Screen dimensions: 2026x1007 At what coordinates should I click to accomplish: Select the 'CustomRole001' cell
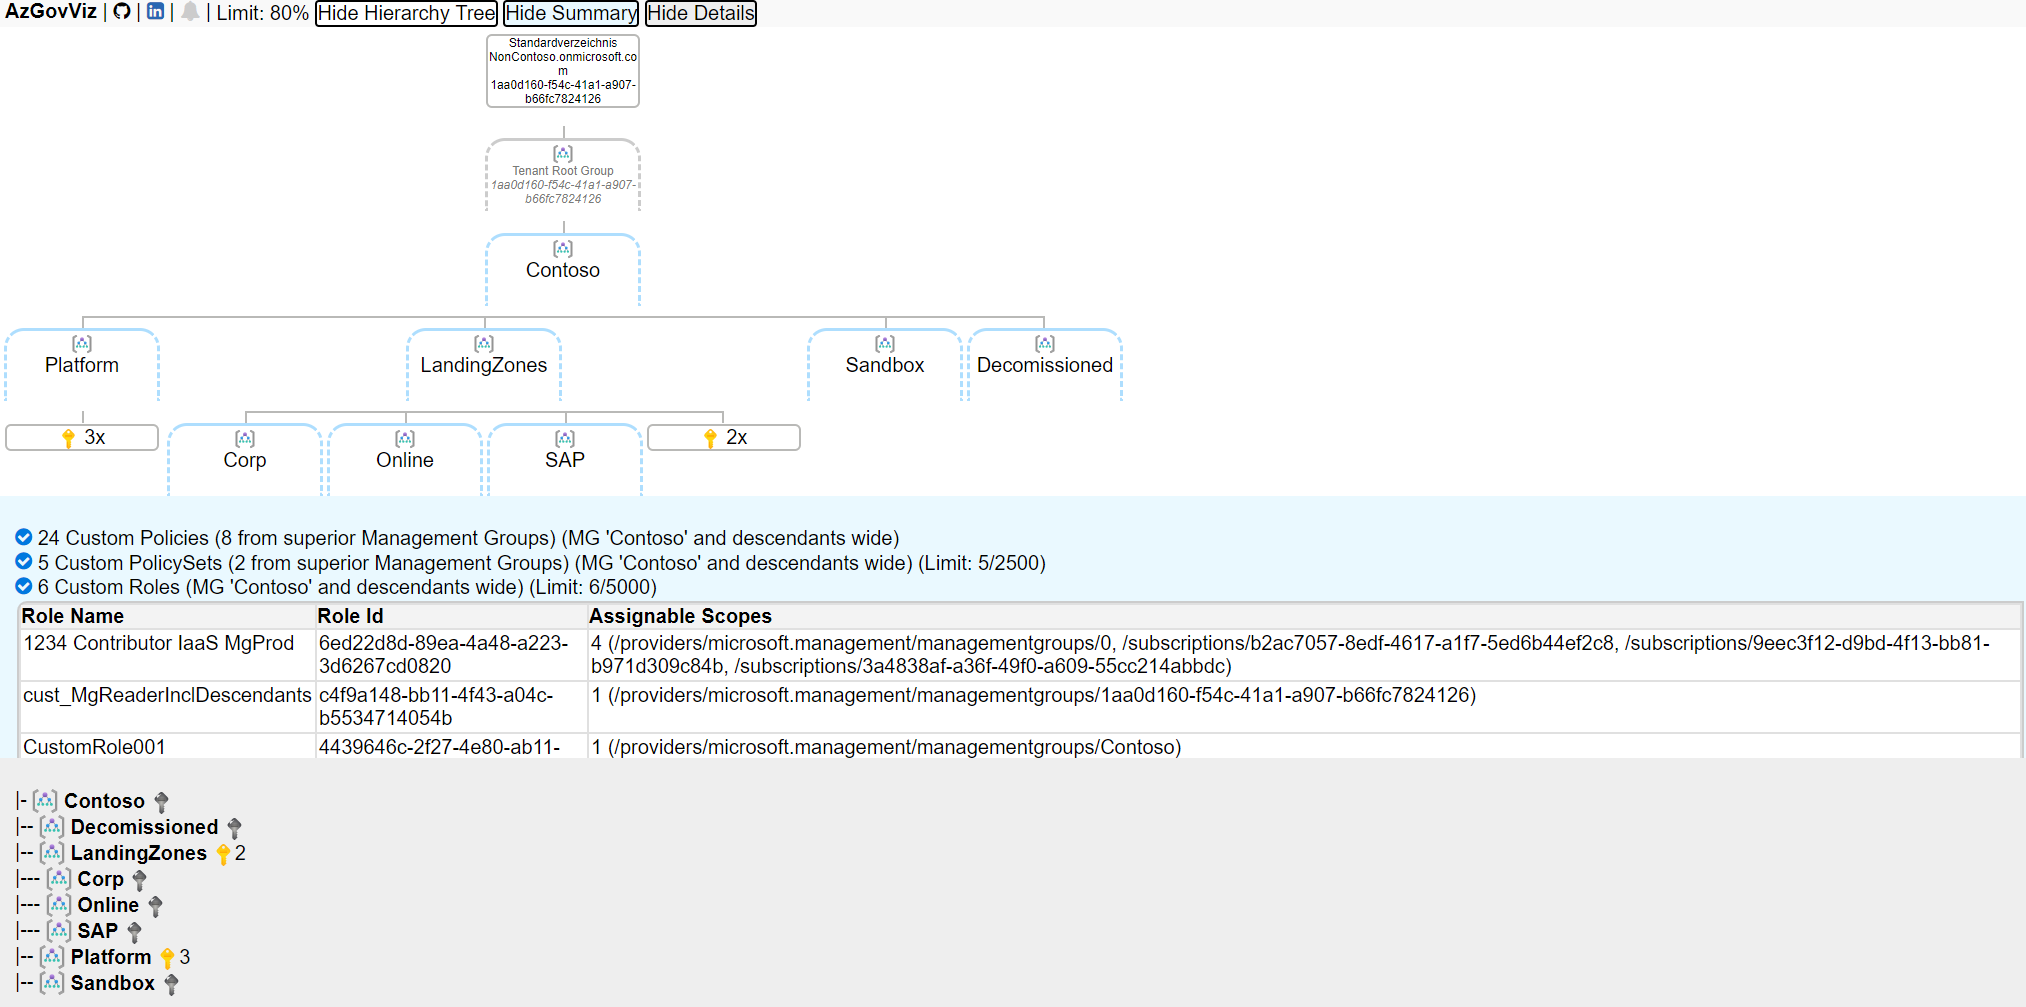[168, 746]
